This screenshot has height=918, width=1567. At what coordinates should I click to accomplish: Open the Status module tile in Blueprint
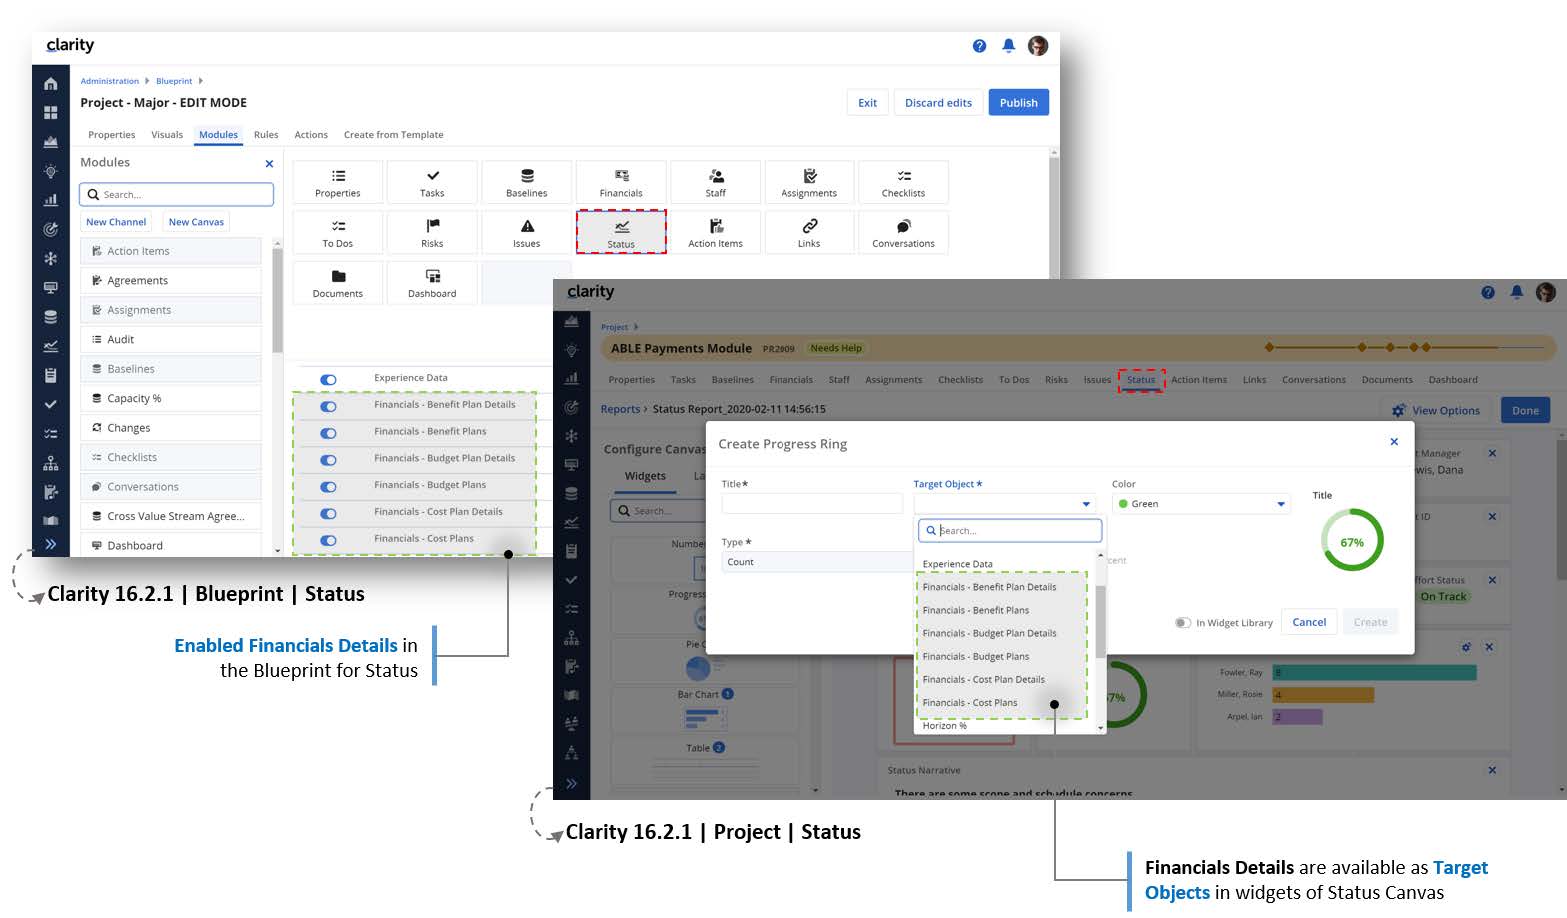[621, 232]
